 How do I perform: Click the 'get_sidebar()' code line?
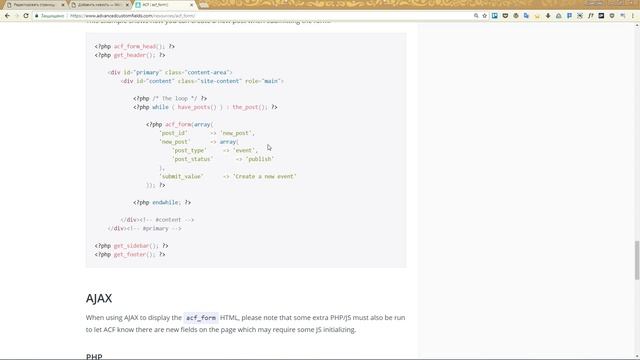[131, 246]
